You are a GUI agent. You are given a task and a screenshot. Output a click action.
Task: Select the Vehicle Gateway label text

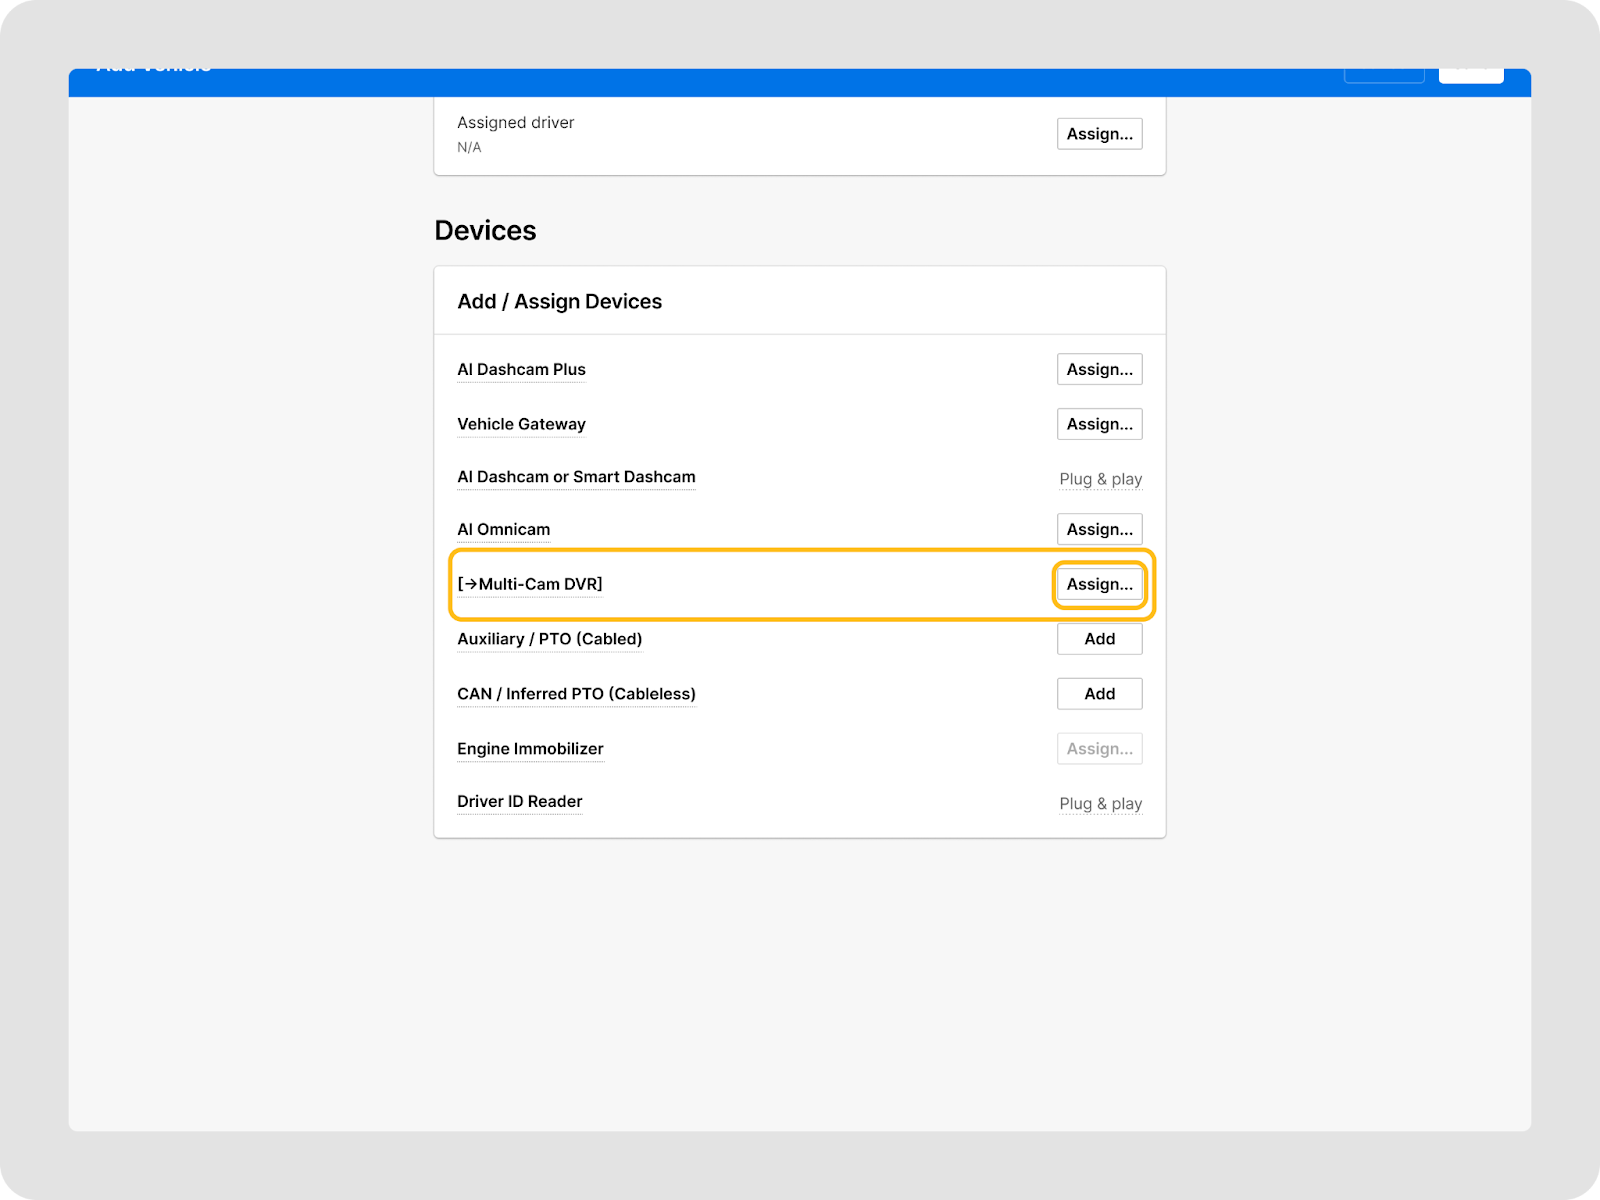(x=521, y=424)
